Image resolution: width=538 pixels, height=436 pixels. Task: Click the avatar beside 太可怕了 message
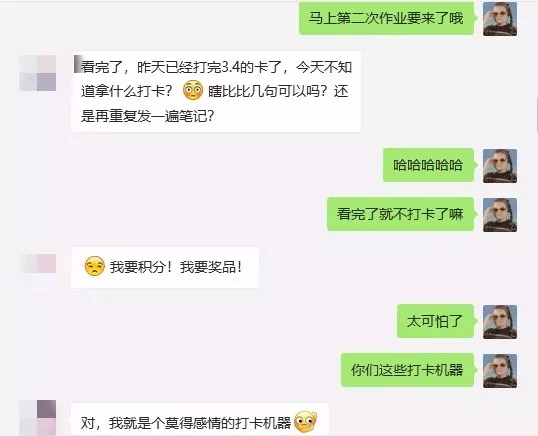point(500,322)
